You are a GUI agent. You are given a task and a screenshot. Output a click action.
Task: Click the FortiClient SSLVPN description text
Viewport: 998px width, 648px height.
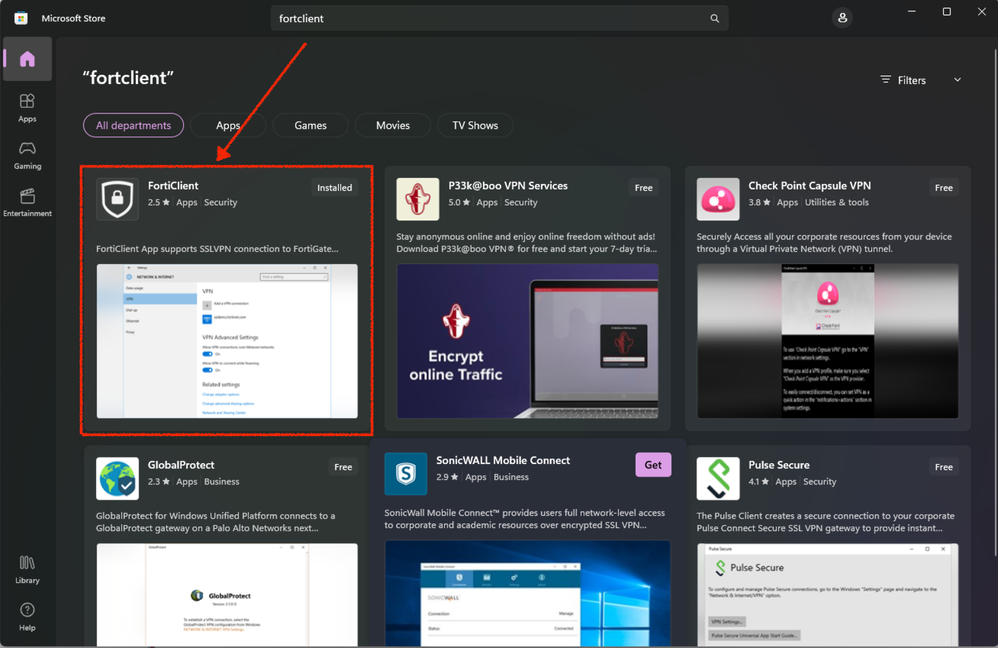(217, 249)
